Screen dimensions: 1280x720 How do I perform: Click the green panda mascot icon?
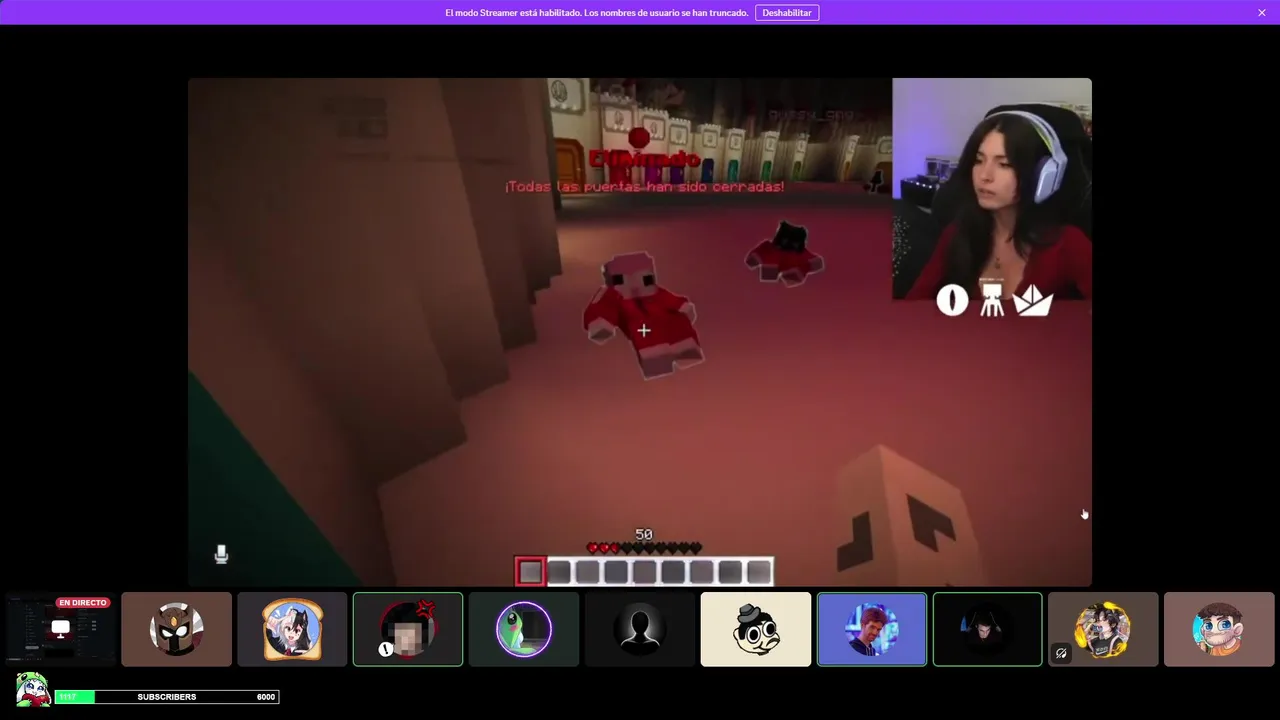tap(33, 690)
